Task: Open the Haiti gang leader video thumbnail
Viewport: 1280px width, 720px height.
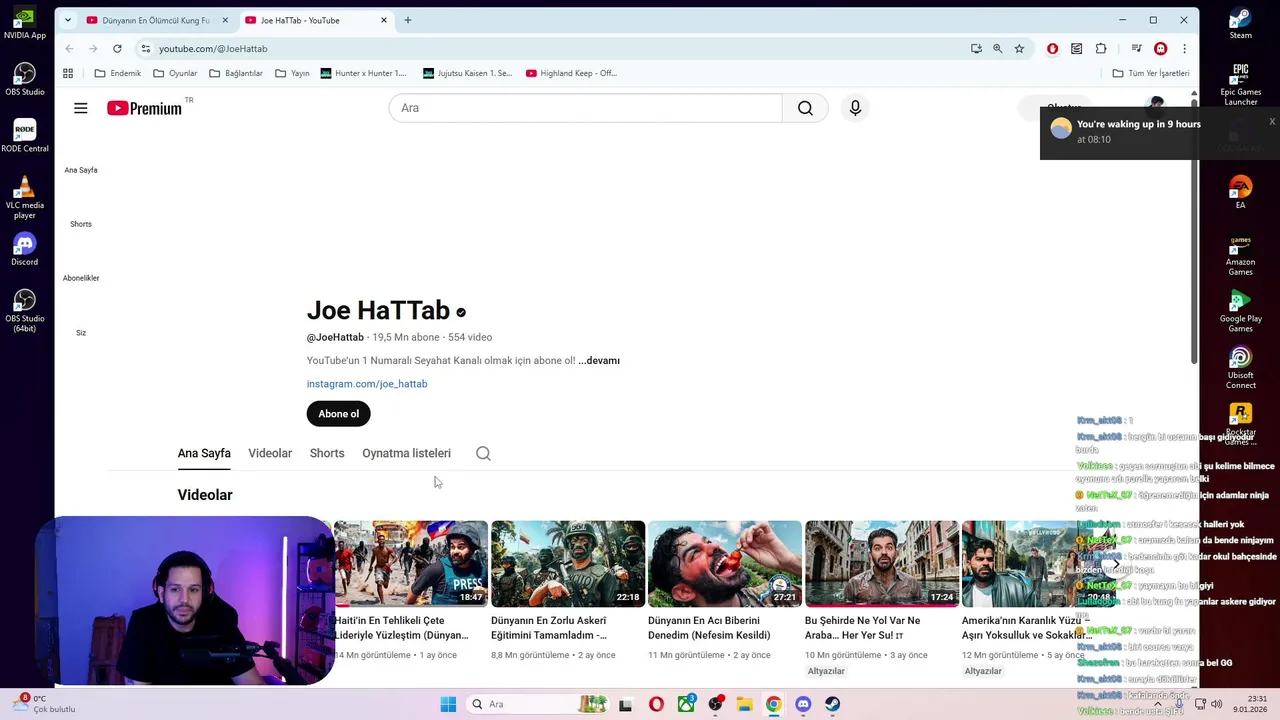Action: coord(411,564)
